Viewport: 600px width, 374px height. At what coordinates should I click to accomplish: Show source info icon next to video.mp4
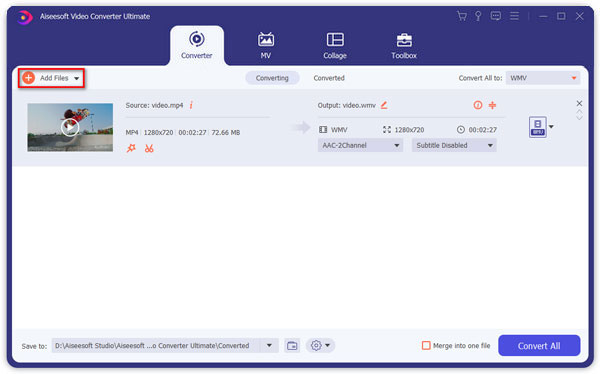(x=191, y=105)
